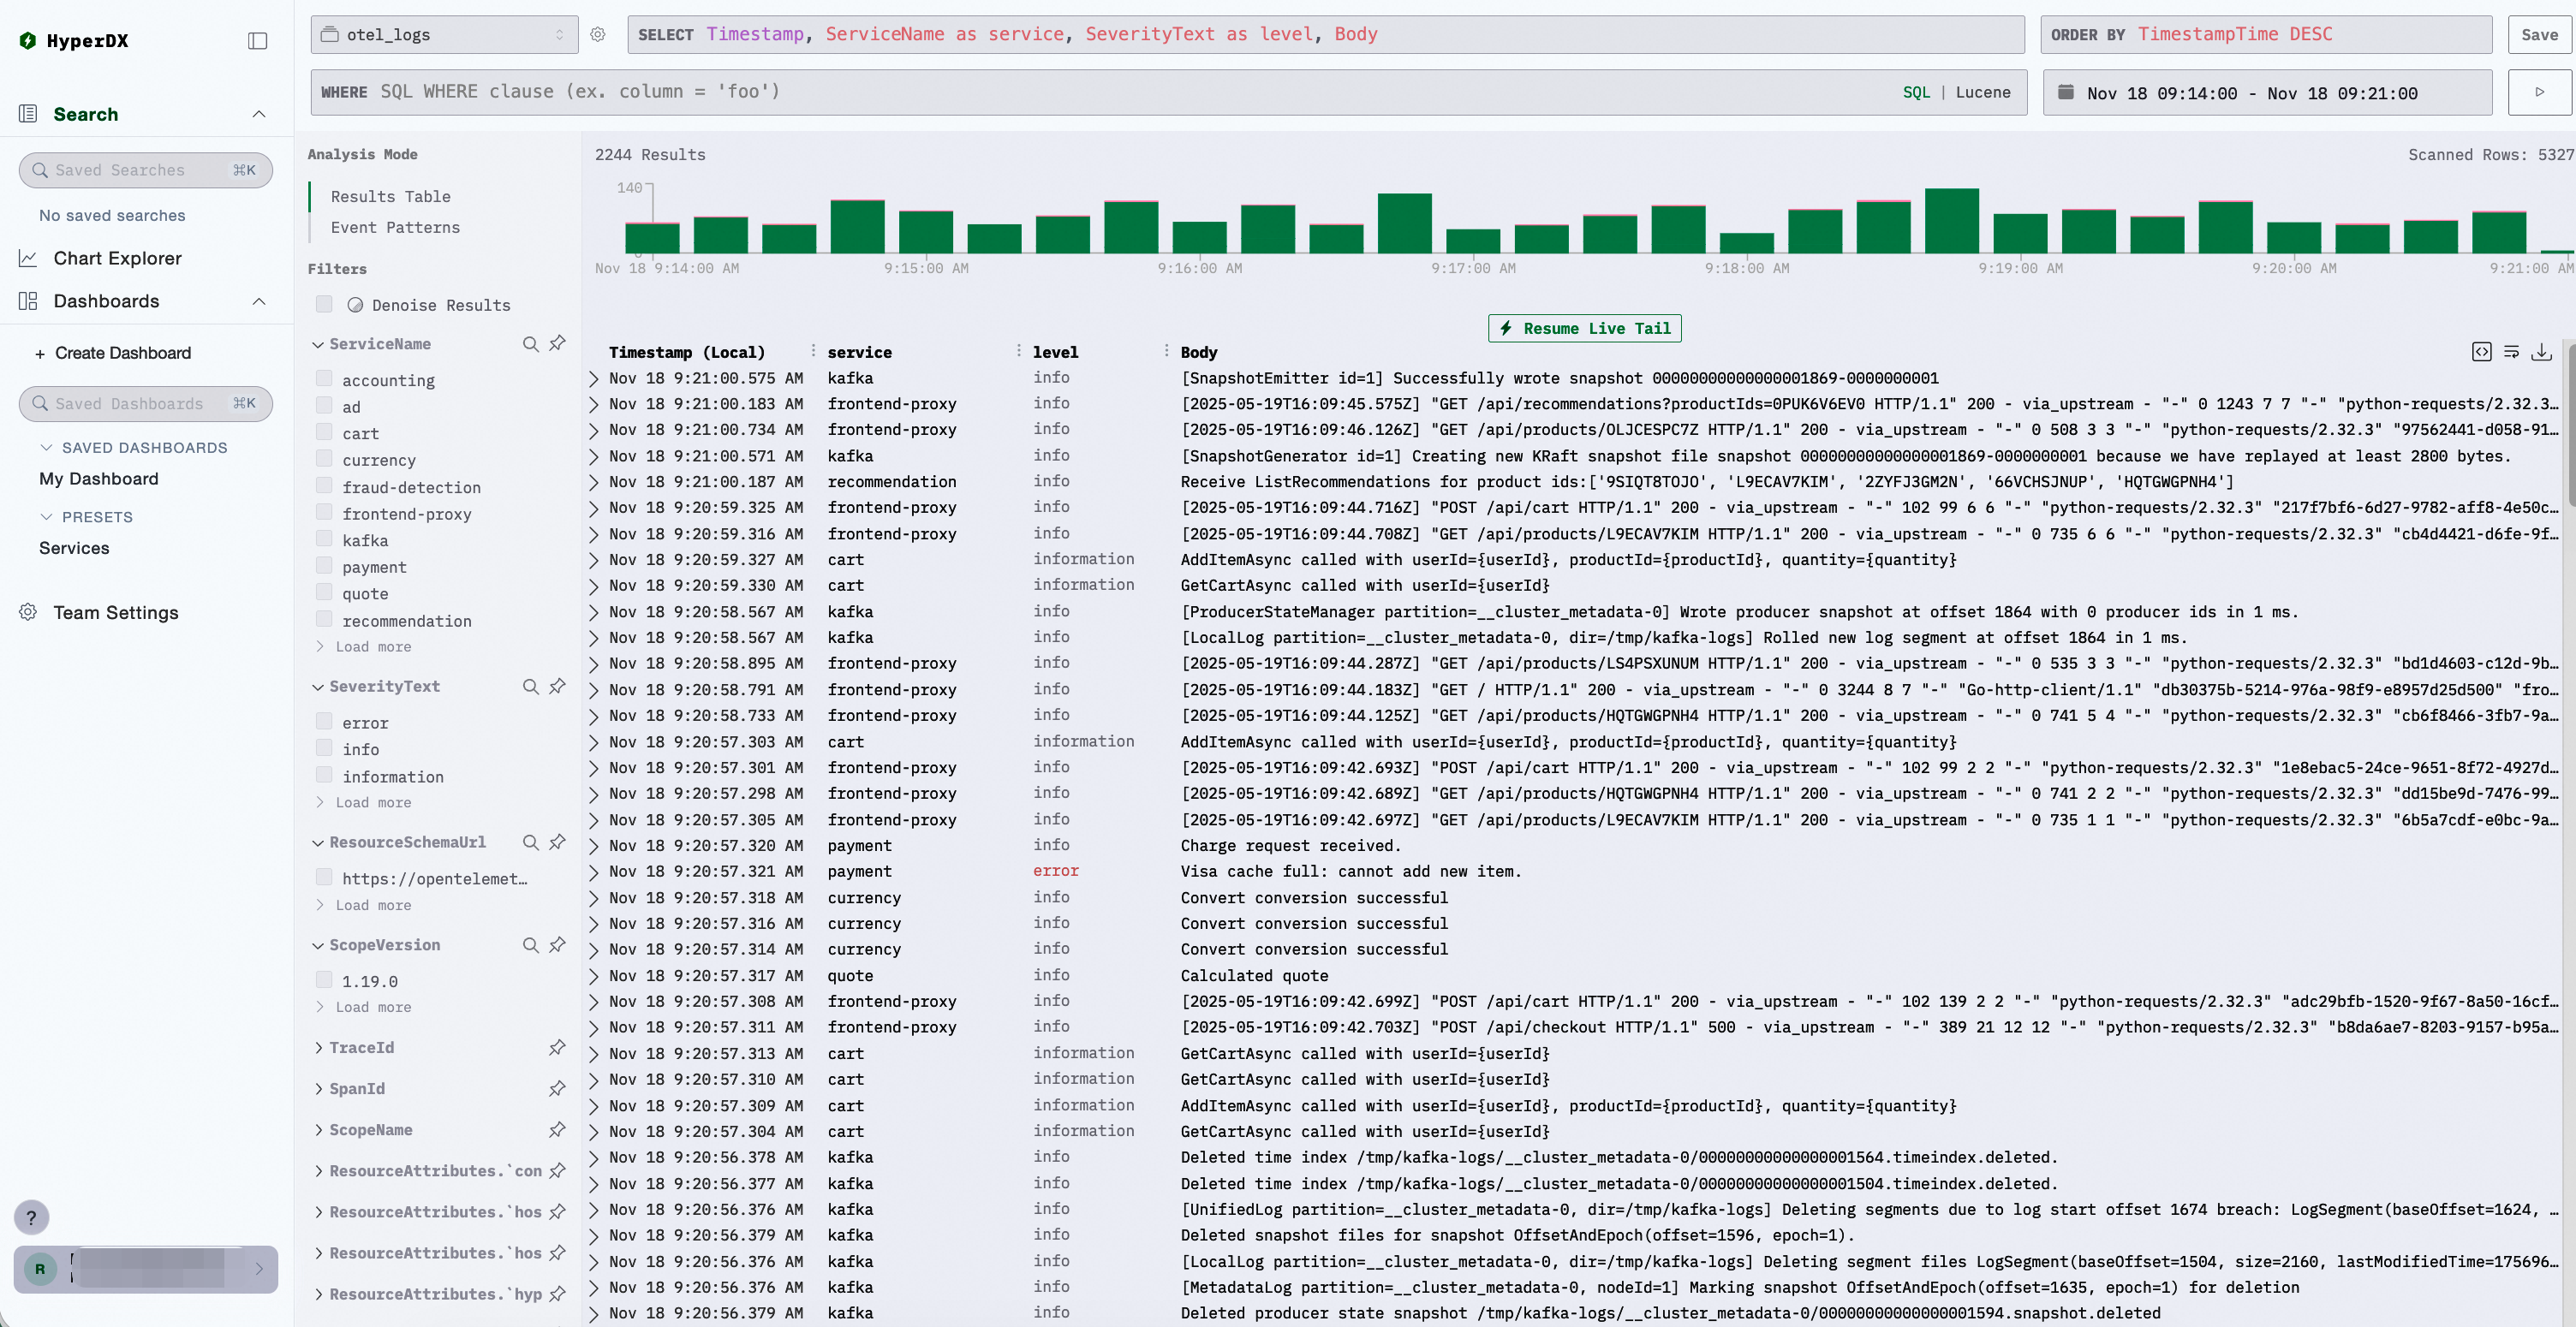
Task: Open the help question mark button
Action: [31, 1217]
